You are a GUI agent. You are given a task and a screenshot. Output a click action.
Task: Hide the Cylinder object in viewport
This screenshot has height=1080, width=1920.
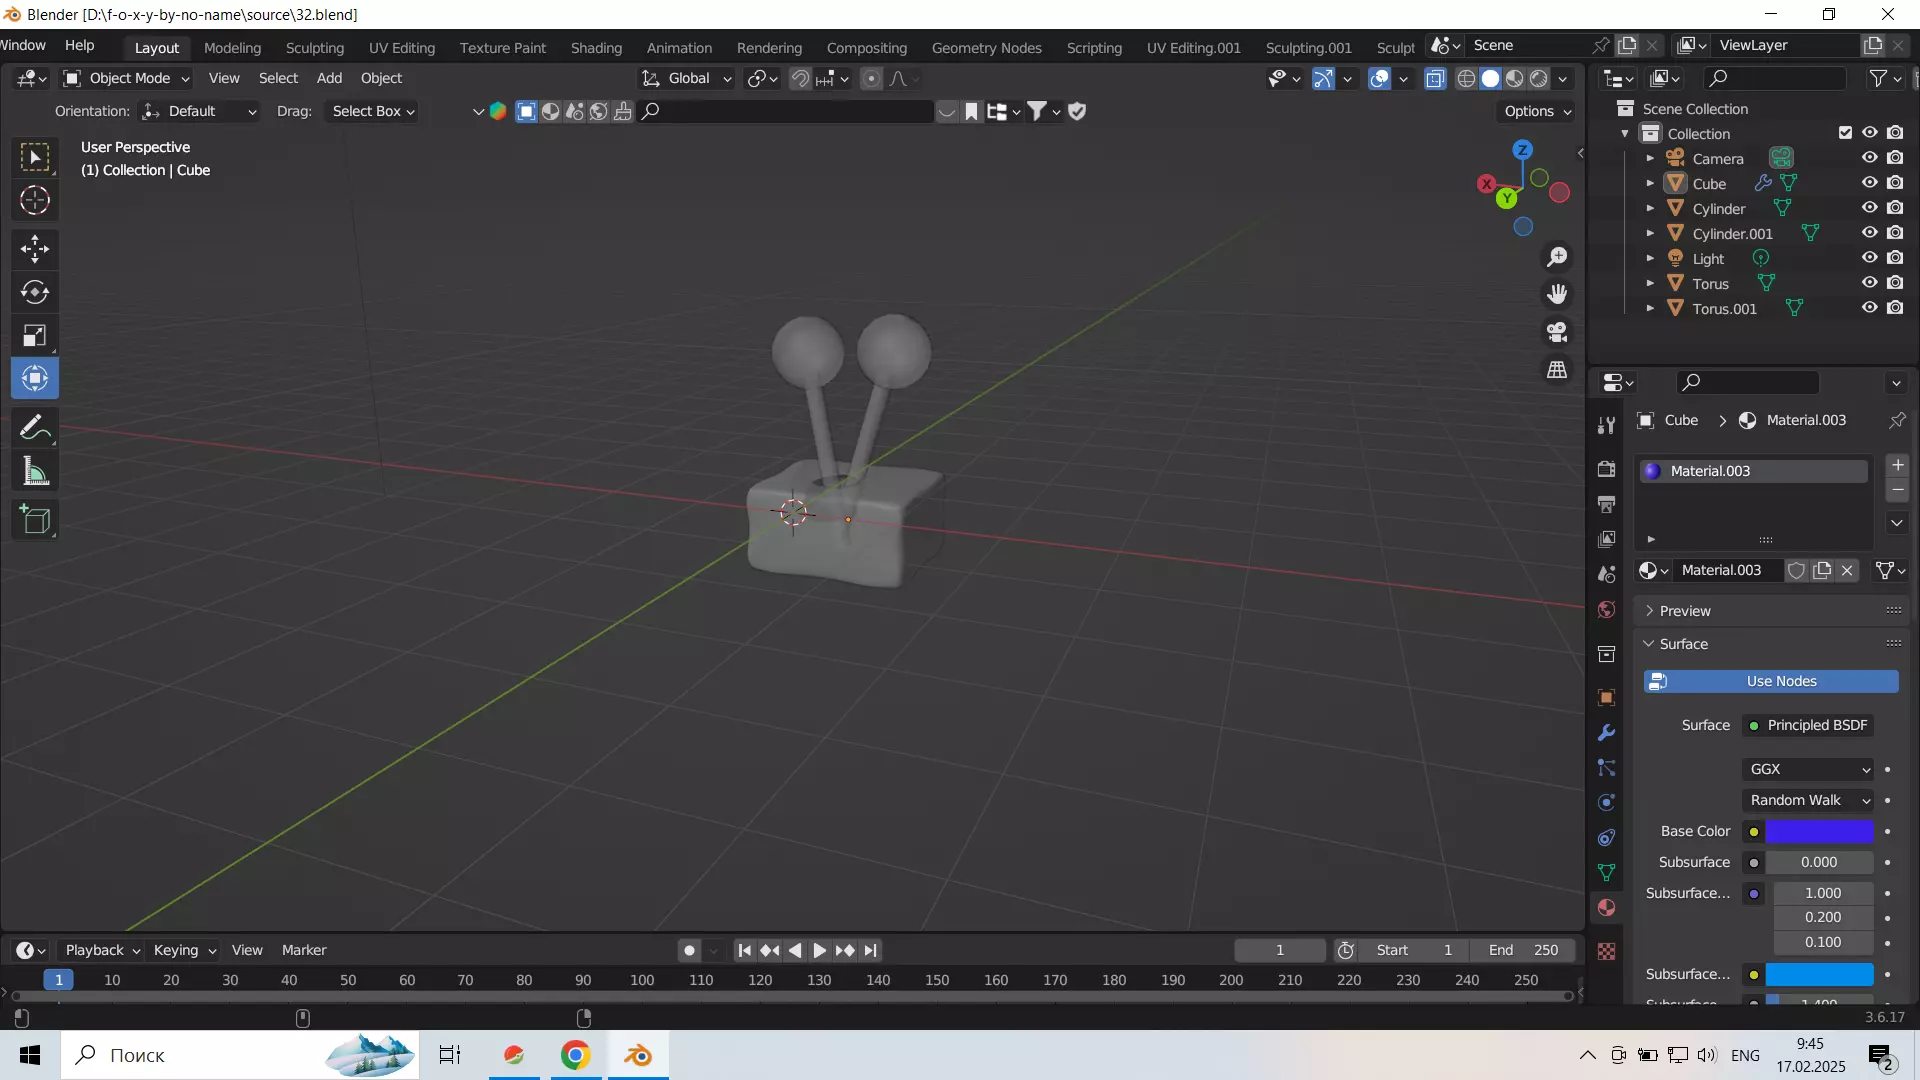(1869, 208)
